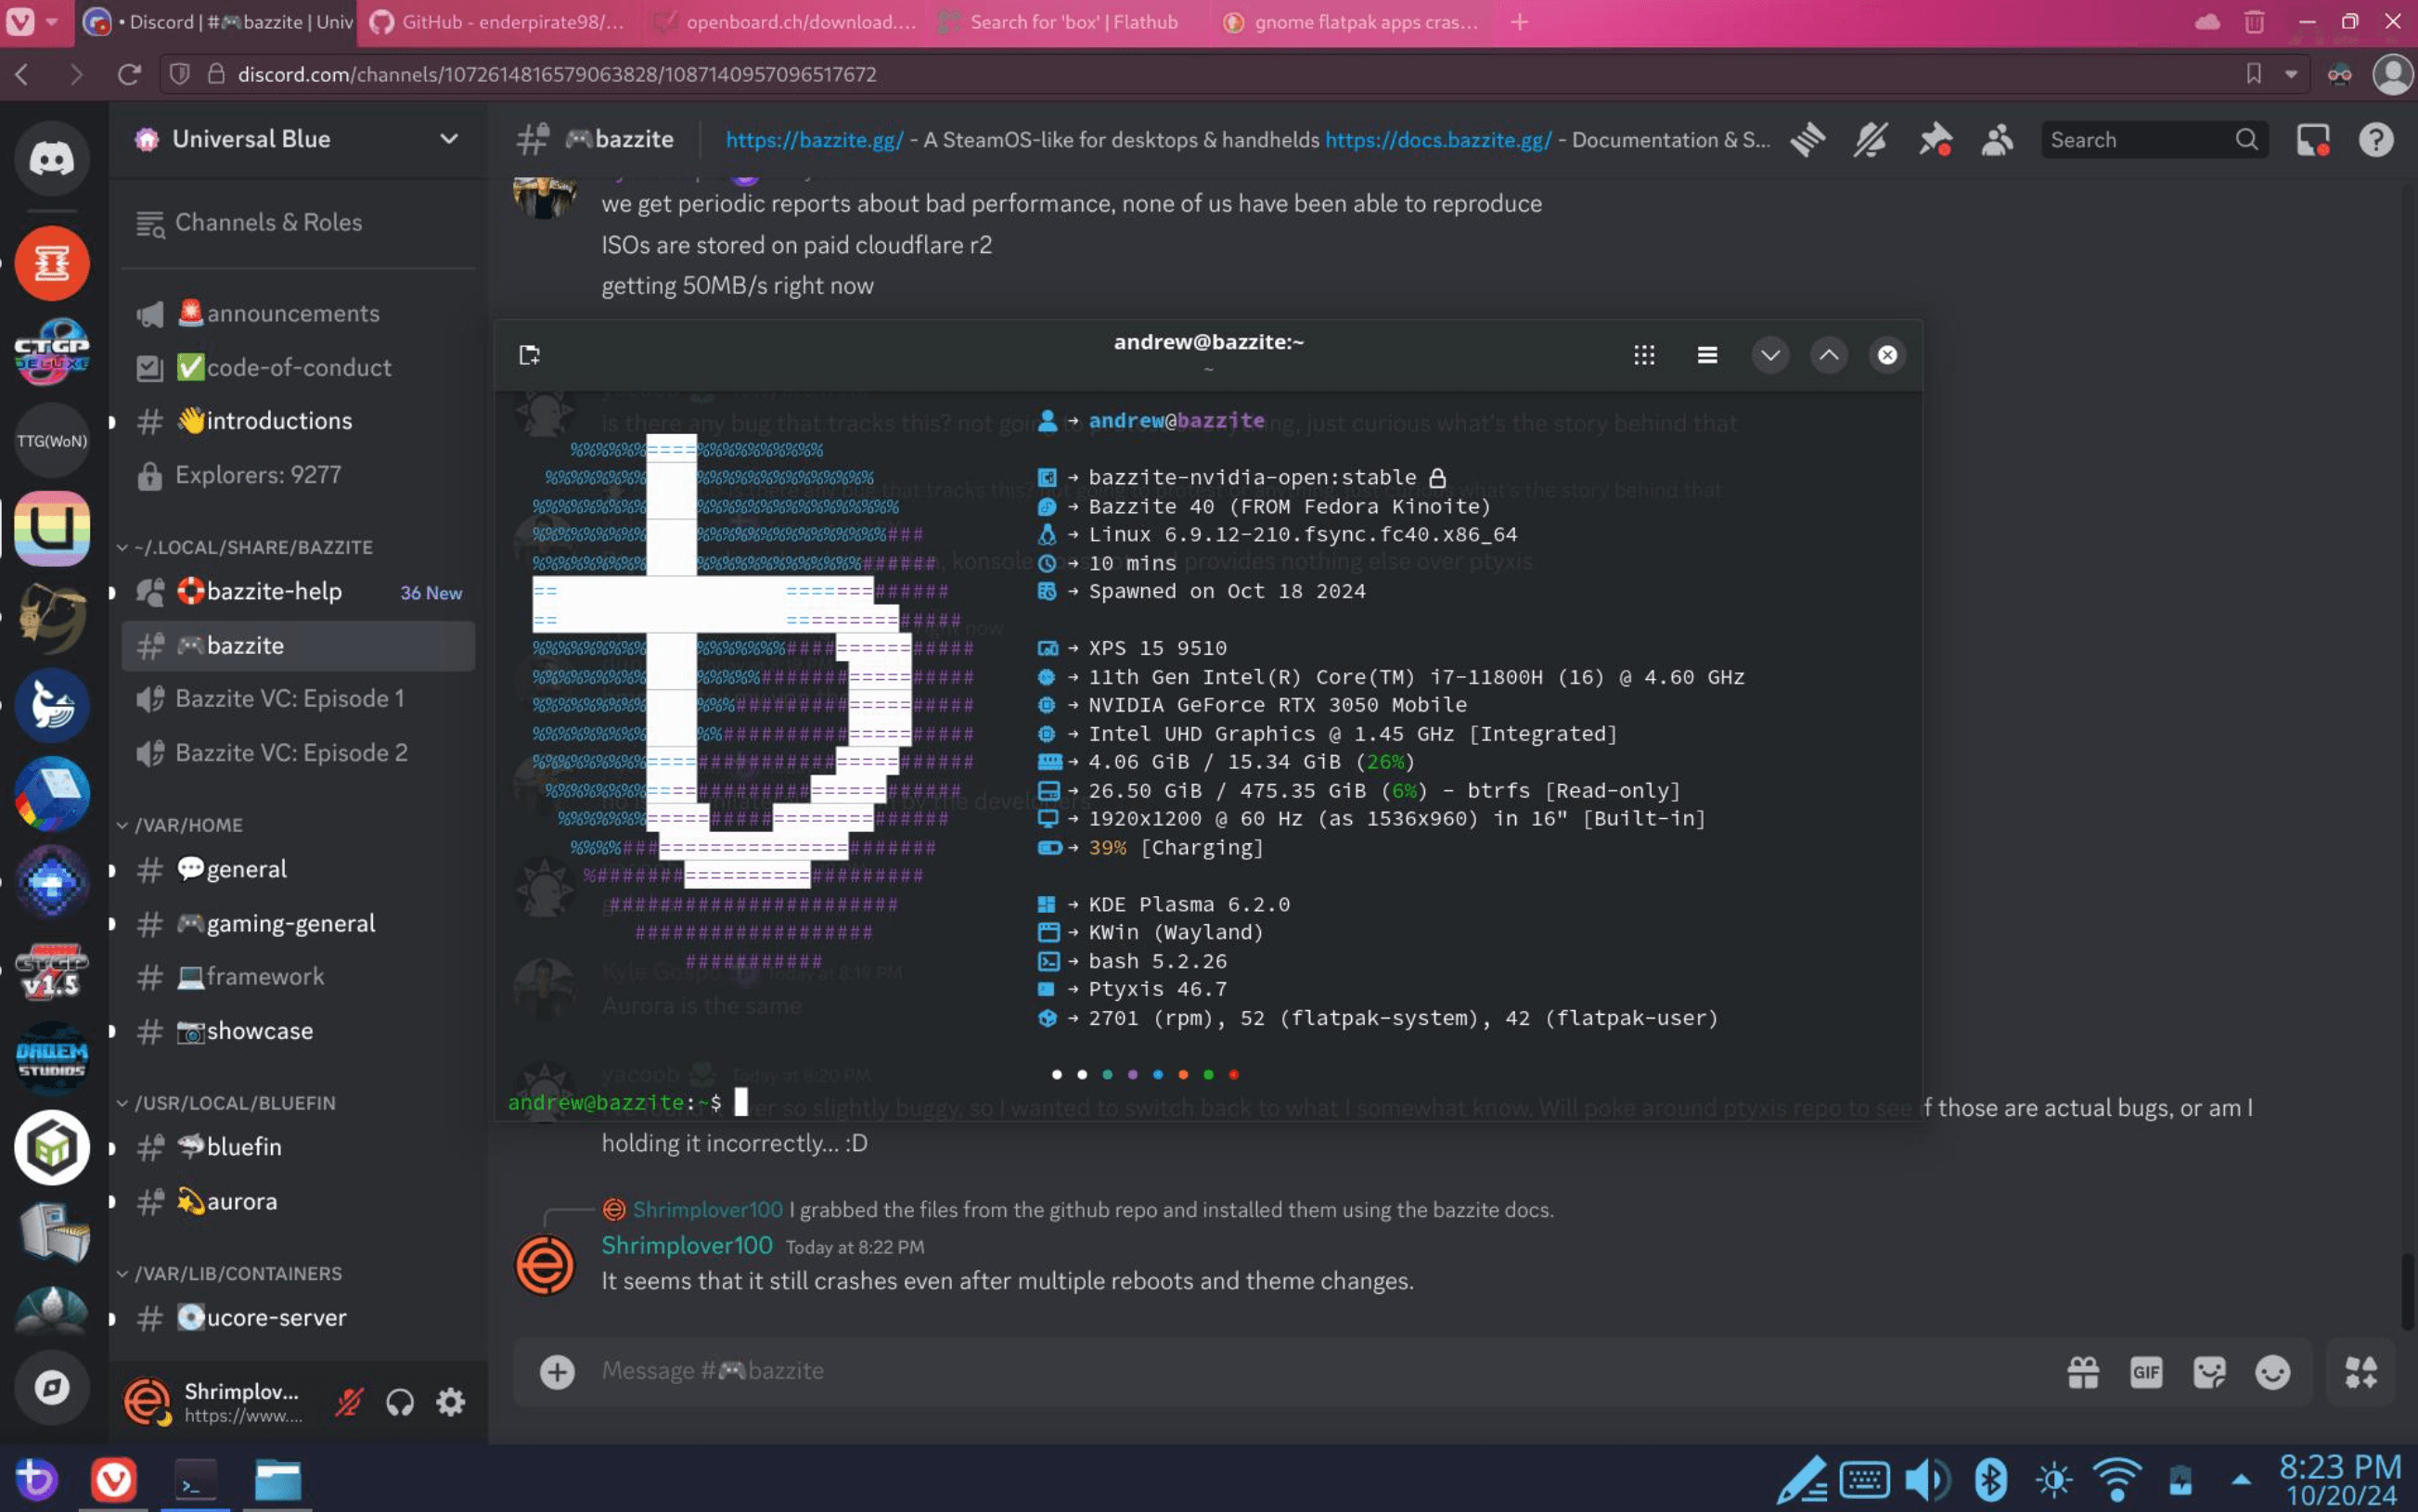
Task: Toggle notification settings bell icon in header
Action: point(1870,140)
